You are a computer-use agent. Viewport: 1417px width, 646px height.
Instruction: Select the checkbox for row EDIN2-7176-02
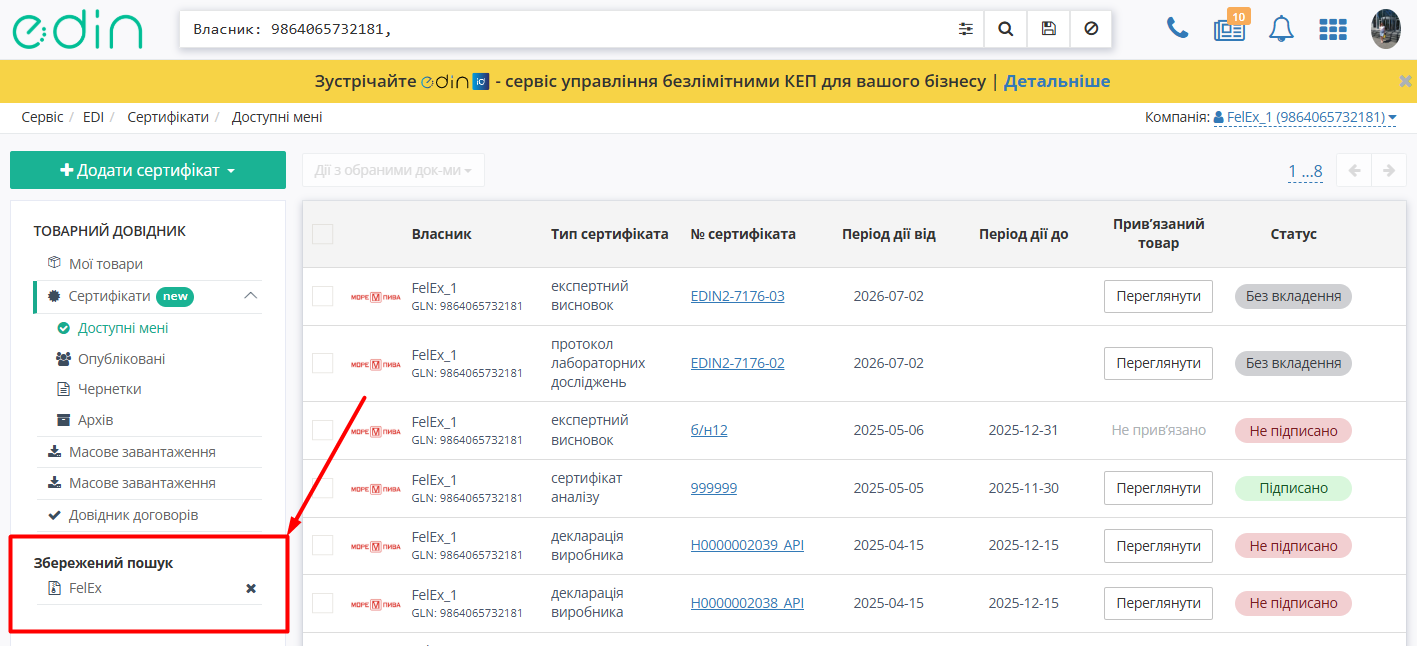click(x=322, y=363)
